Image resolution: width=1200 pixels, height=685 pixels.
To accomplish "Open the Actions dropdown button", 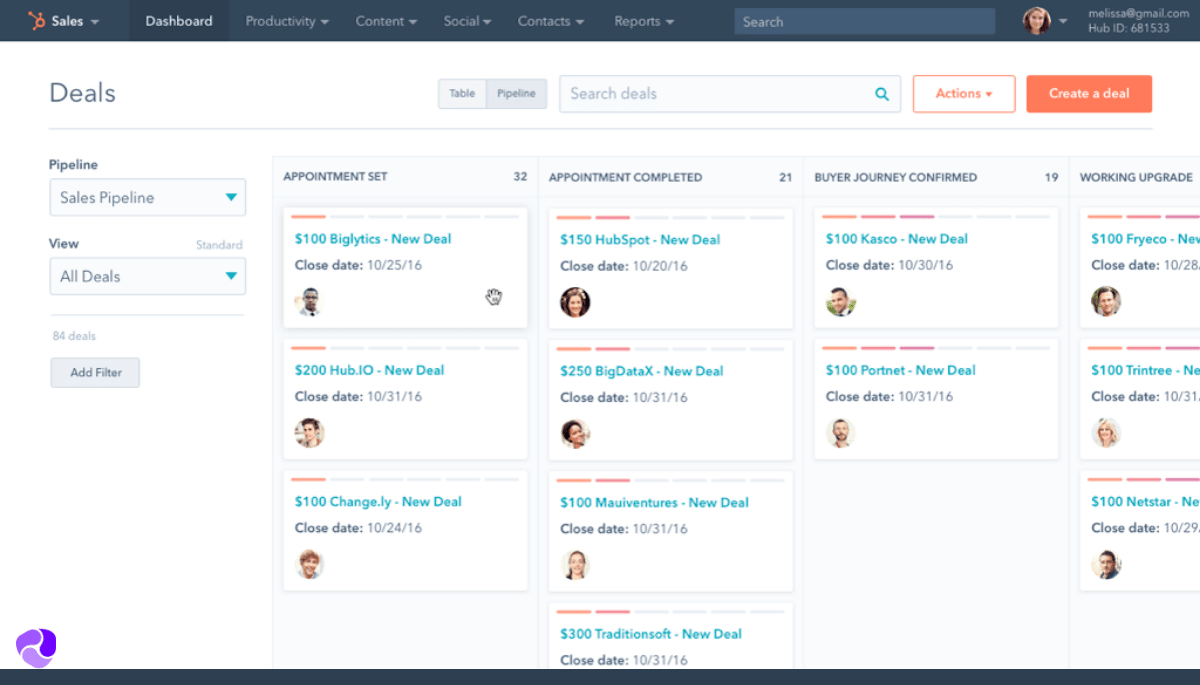I will [x=964, y=94].
